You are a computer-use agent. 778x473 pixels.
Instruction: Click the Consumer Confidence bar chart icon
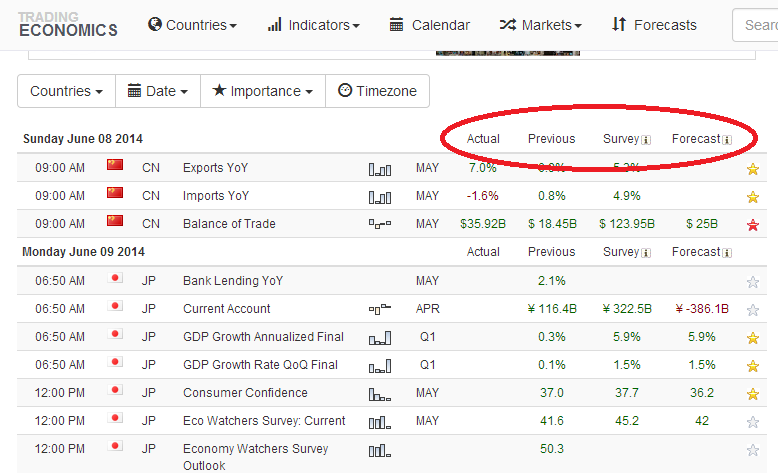(379, 393)
